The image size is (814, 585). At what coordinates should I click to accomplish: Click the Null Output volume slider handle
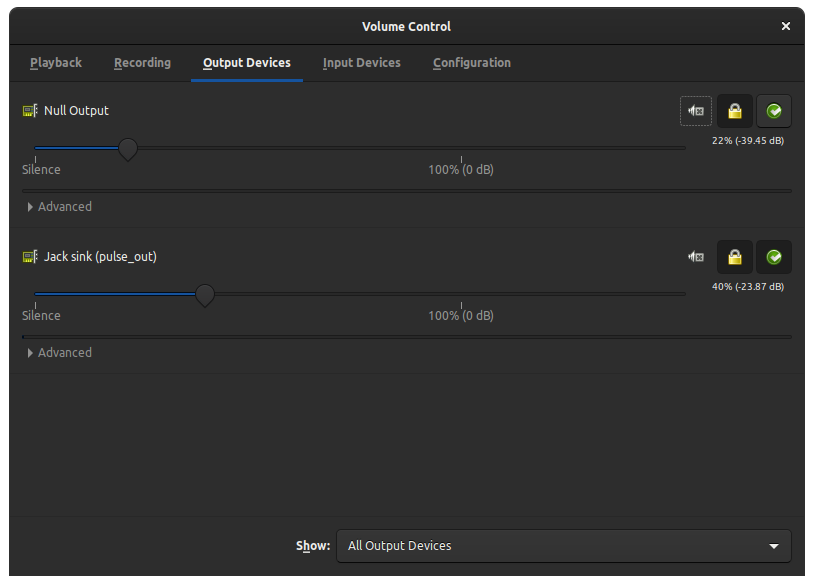pyautogui.click(x=128, y=149)
